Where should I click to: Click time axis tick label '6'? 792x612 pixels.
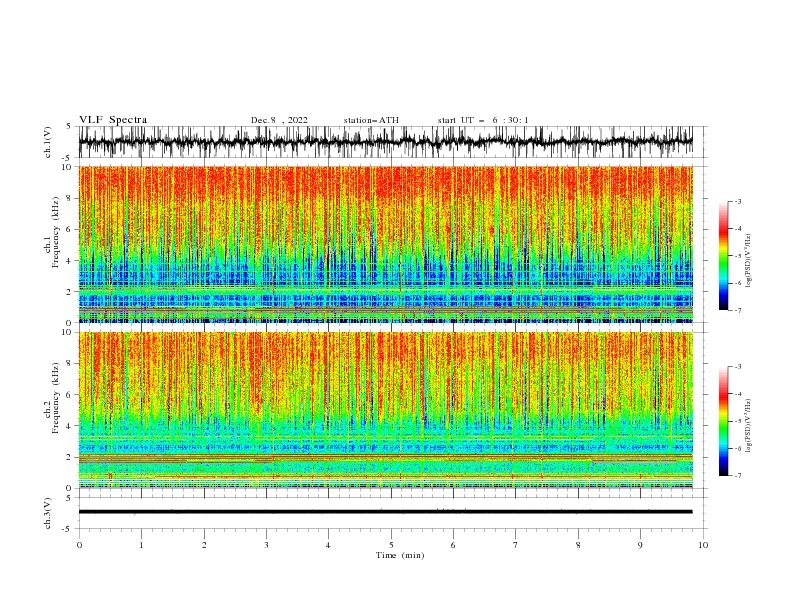(453, 545)
